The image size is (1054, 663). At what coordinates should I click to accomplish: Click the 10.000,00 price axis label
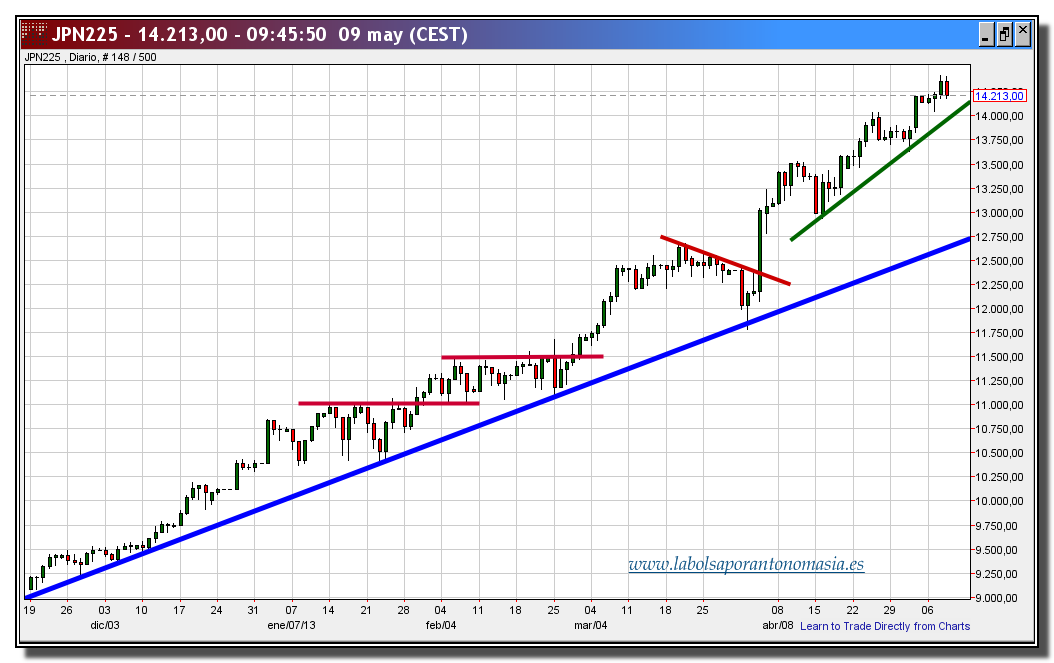999,501
